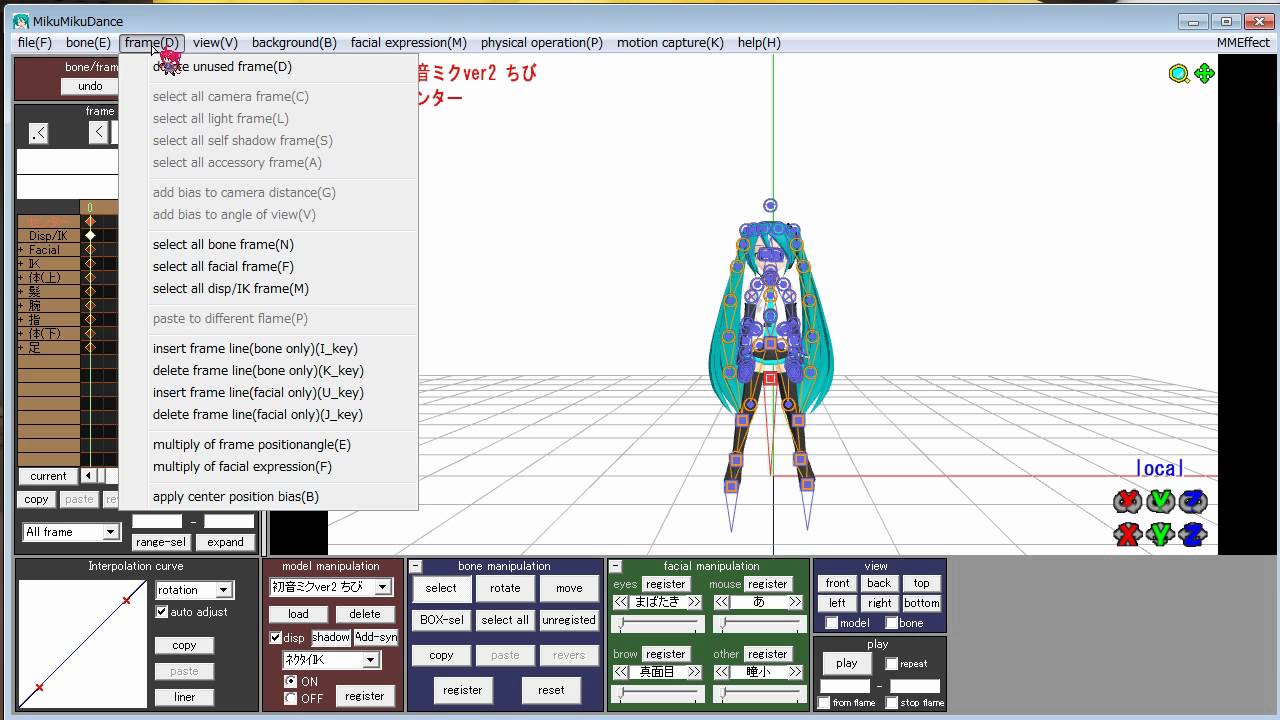Jump to first frame button
The height and width of the screenshot is (720, 1280).
click(x=38, y=133)
